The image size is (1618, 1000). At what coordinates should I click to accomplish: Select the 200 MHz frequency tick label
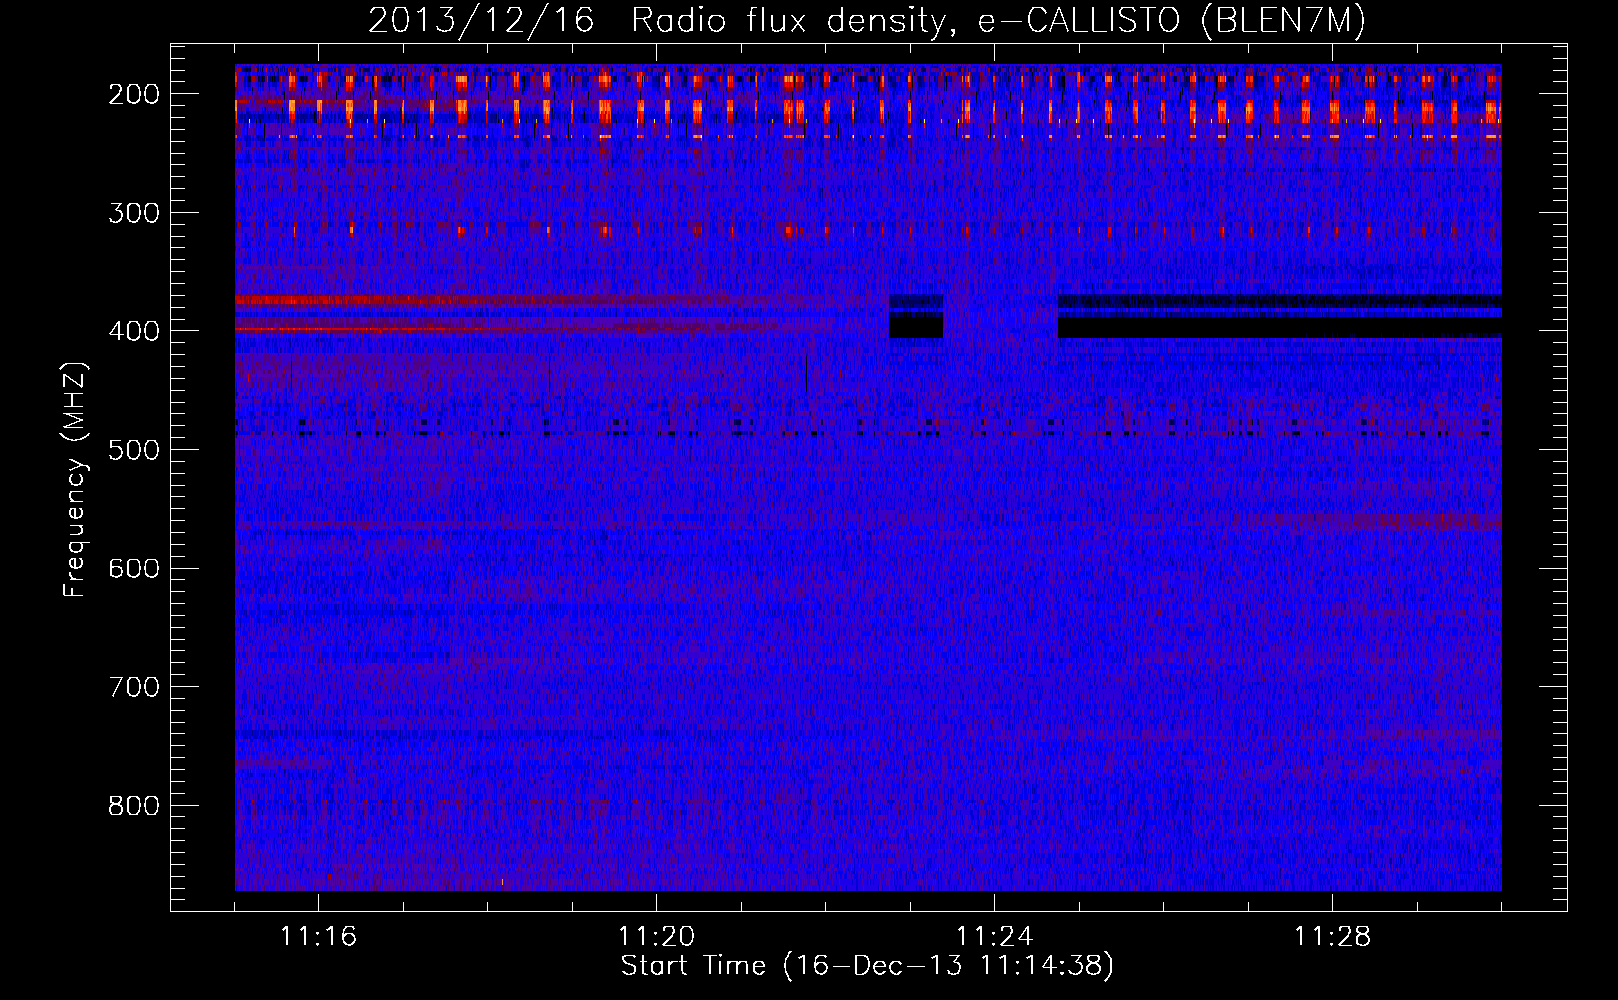coord(133,94)
